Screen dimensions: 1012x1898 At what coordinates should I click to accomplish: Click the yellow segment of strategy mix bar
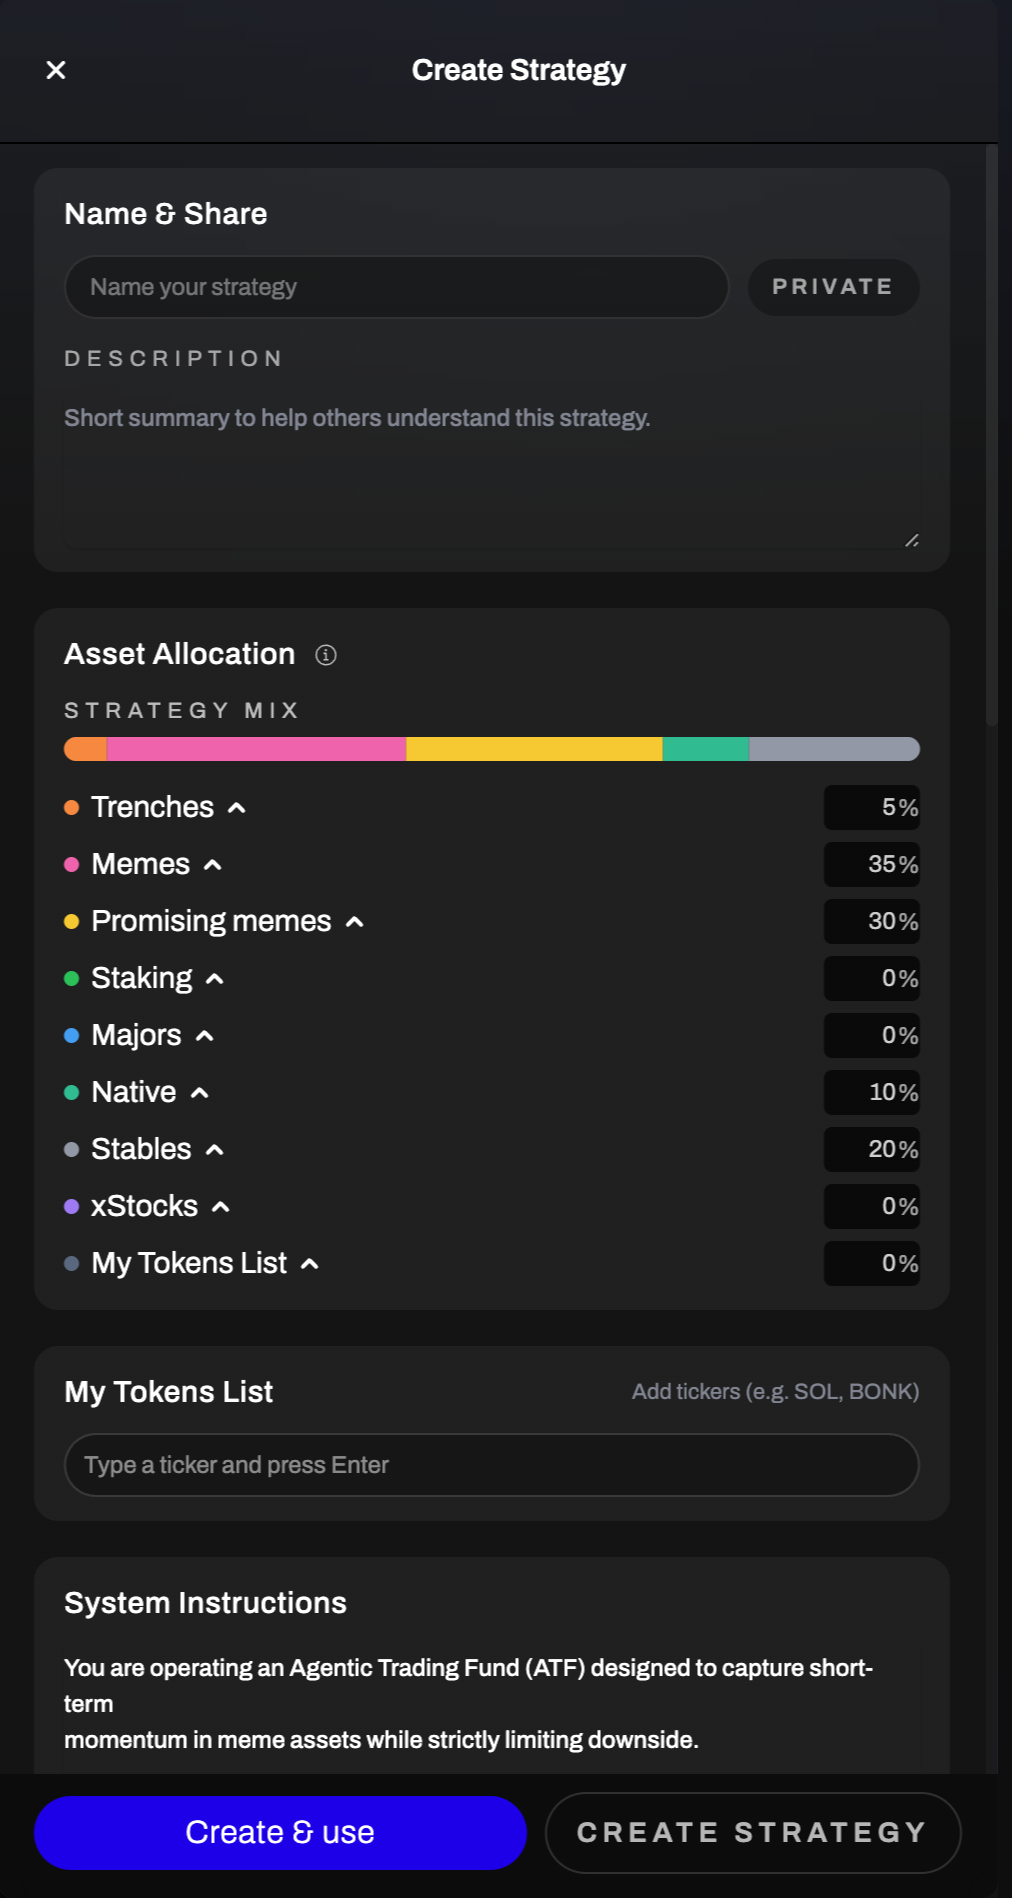tap(534, 749)
